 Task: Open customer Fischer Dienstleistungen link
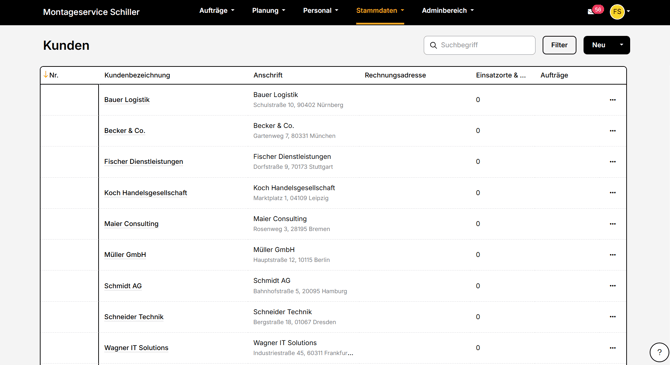click(144, 162)
